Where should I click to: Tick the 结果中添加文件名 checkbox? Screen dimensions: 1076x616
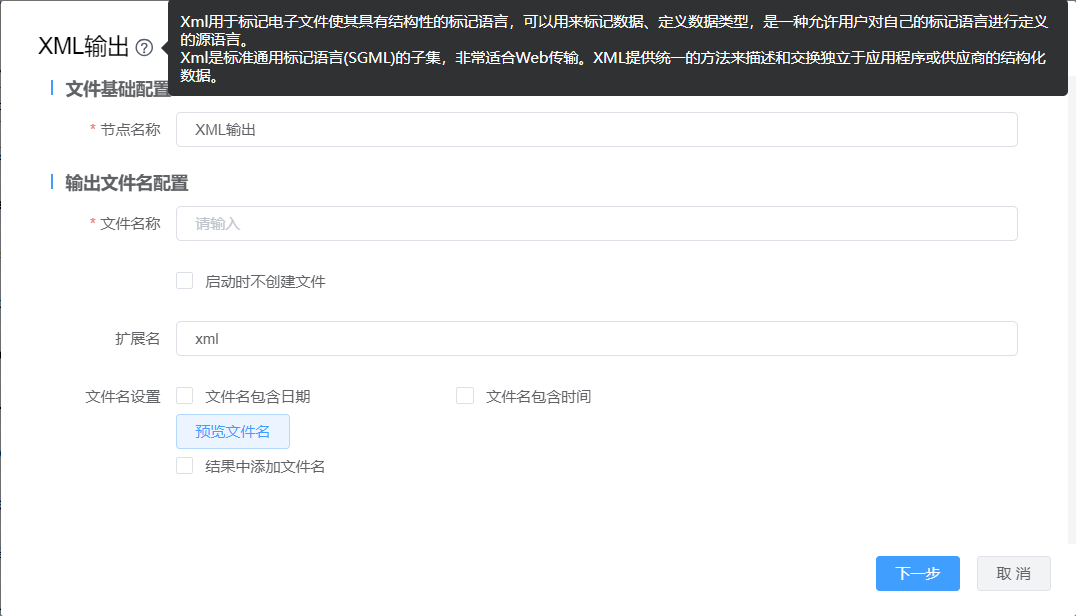pos(185,466)
